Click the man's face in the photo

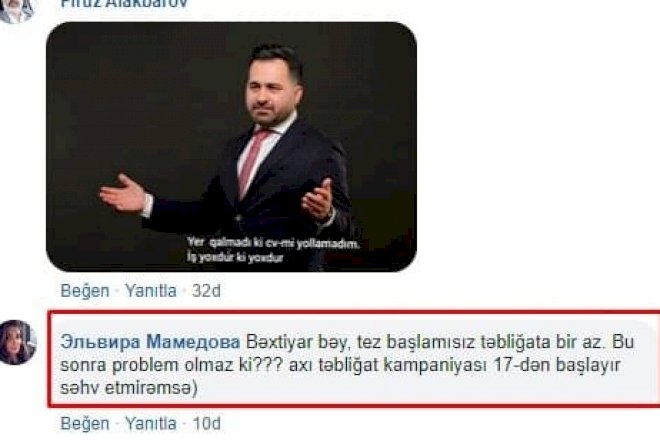pos(269,91)
